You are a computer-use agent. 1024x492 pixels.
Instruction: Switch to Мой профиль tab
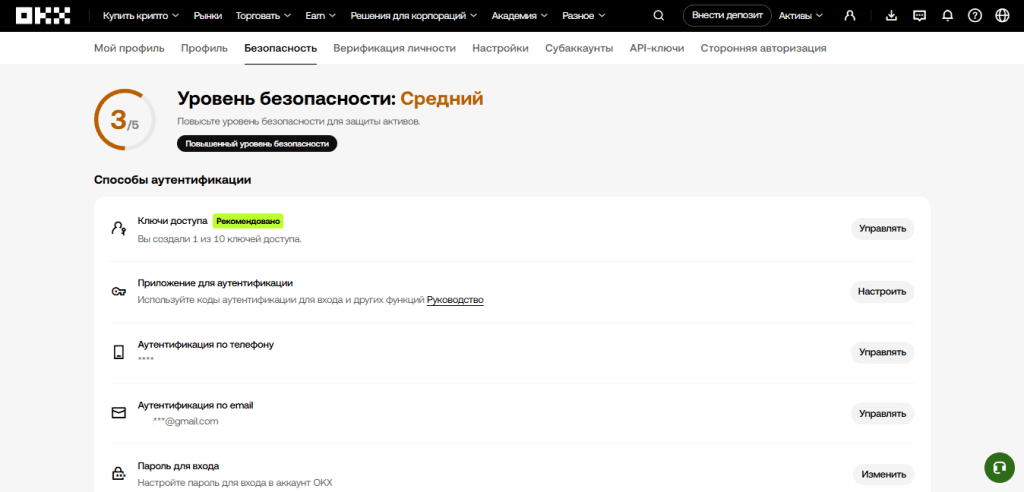point(129,48)
